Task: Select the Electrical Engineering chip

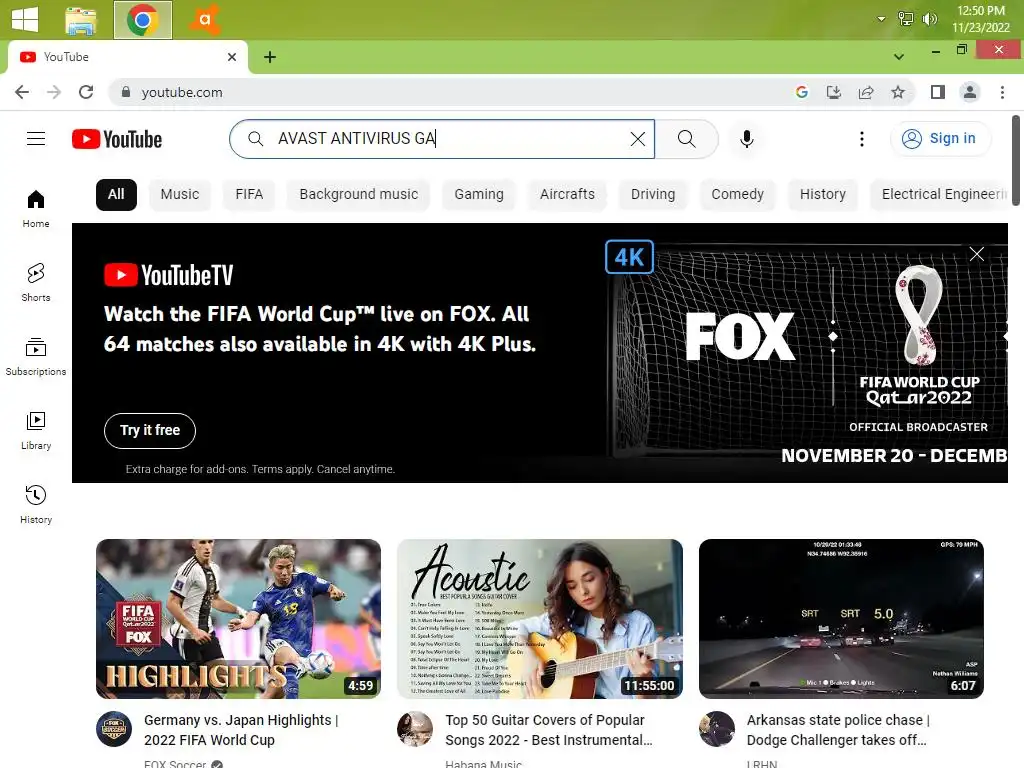Action: (x=939, y=195)
